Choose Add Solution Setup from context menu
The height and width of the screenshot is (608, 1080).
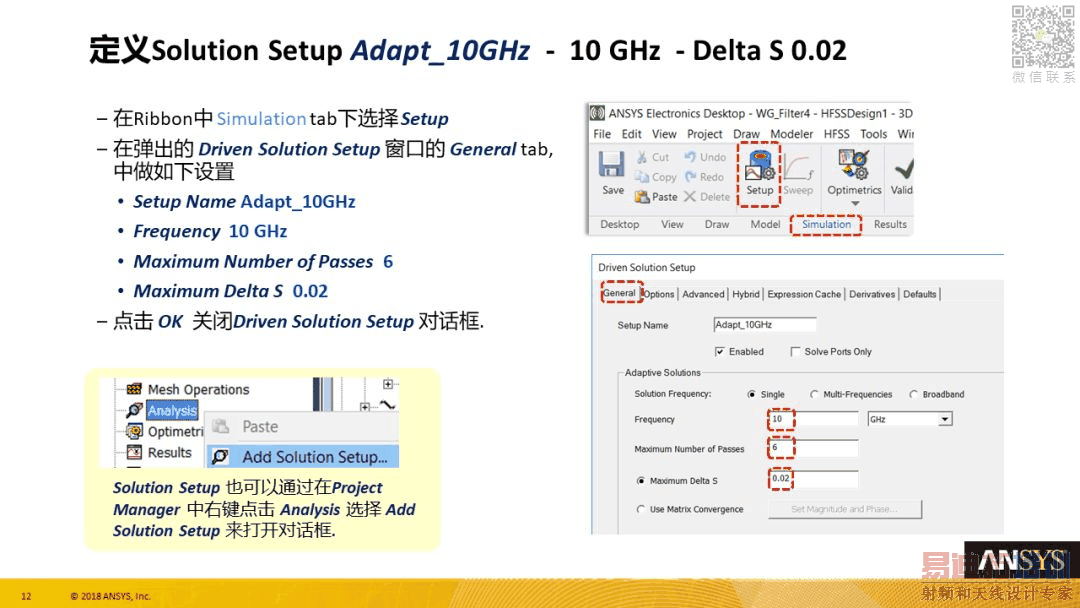[x=302, y=457]
